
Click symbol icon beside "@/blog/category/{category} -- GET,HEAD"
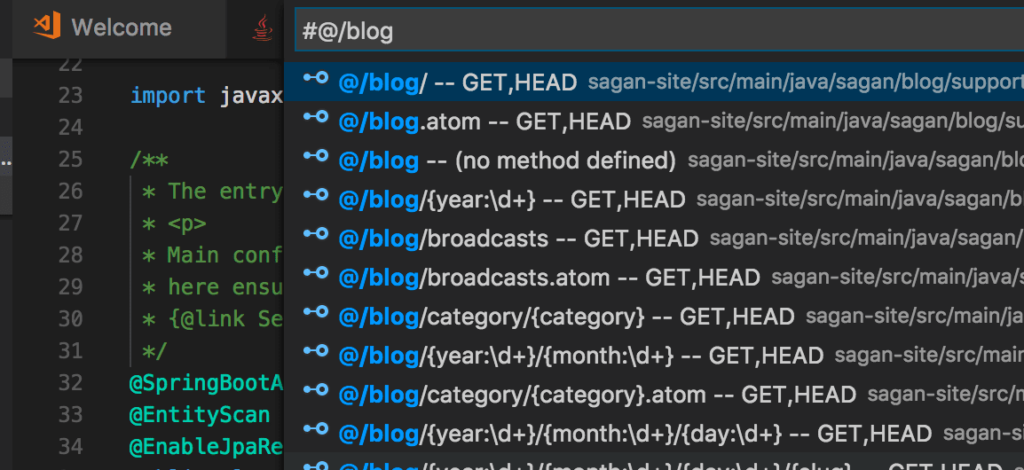click(316, 315)
